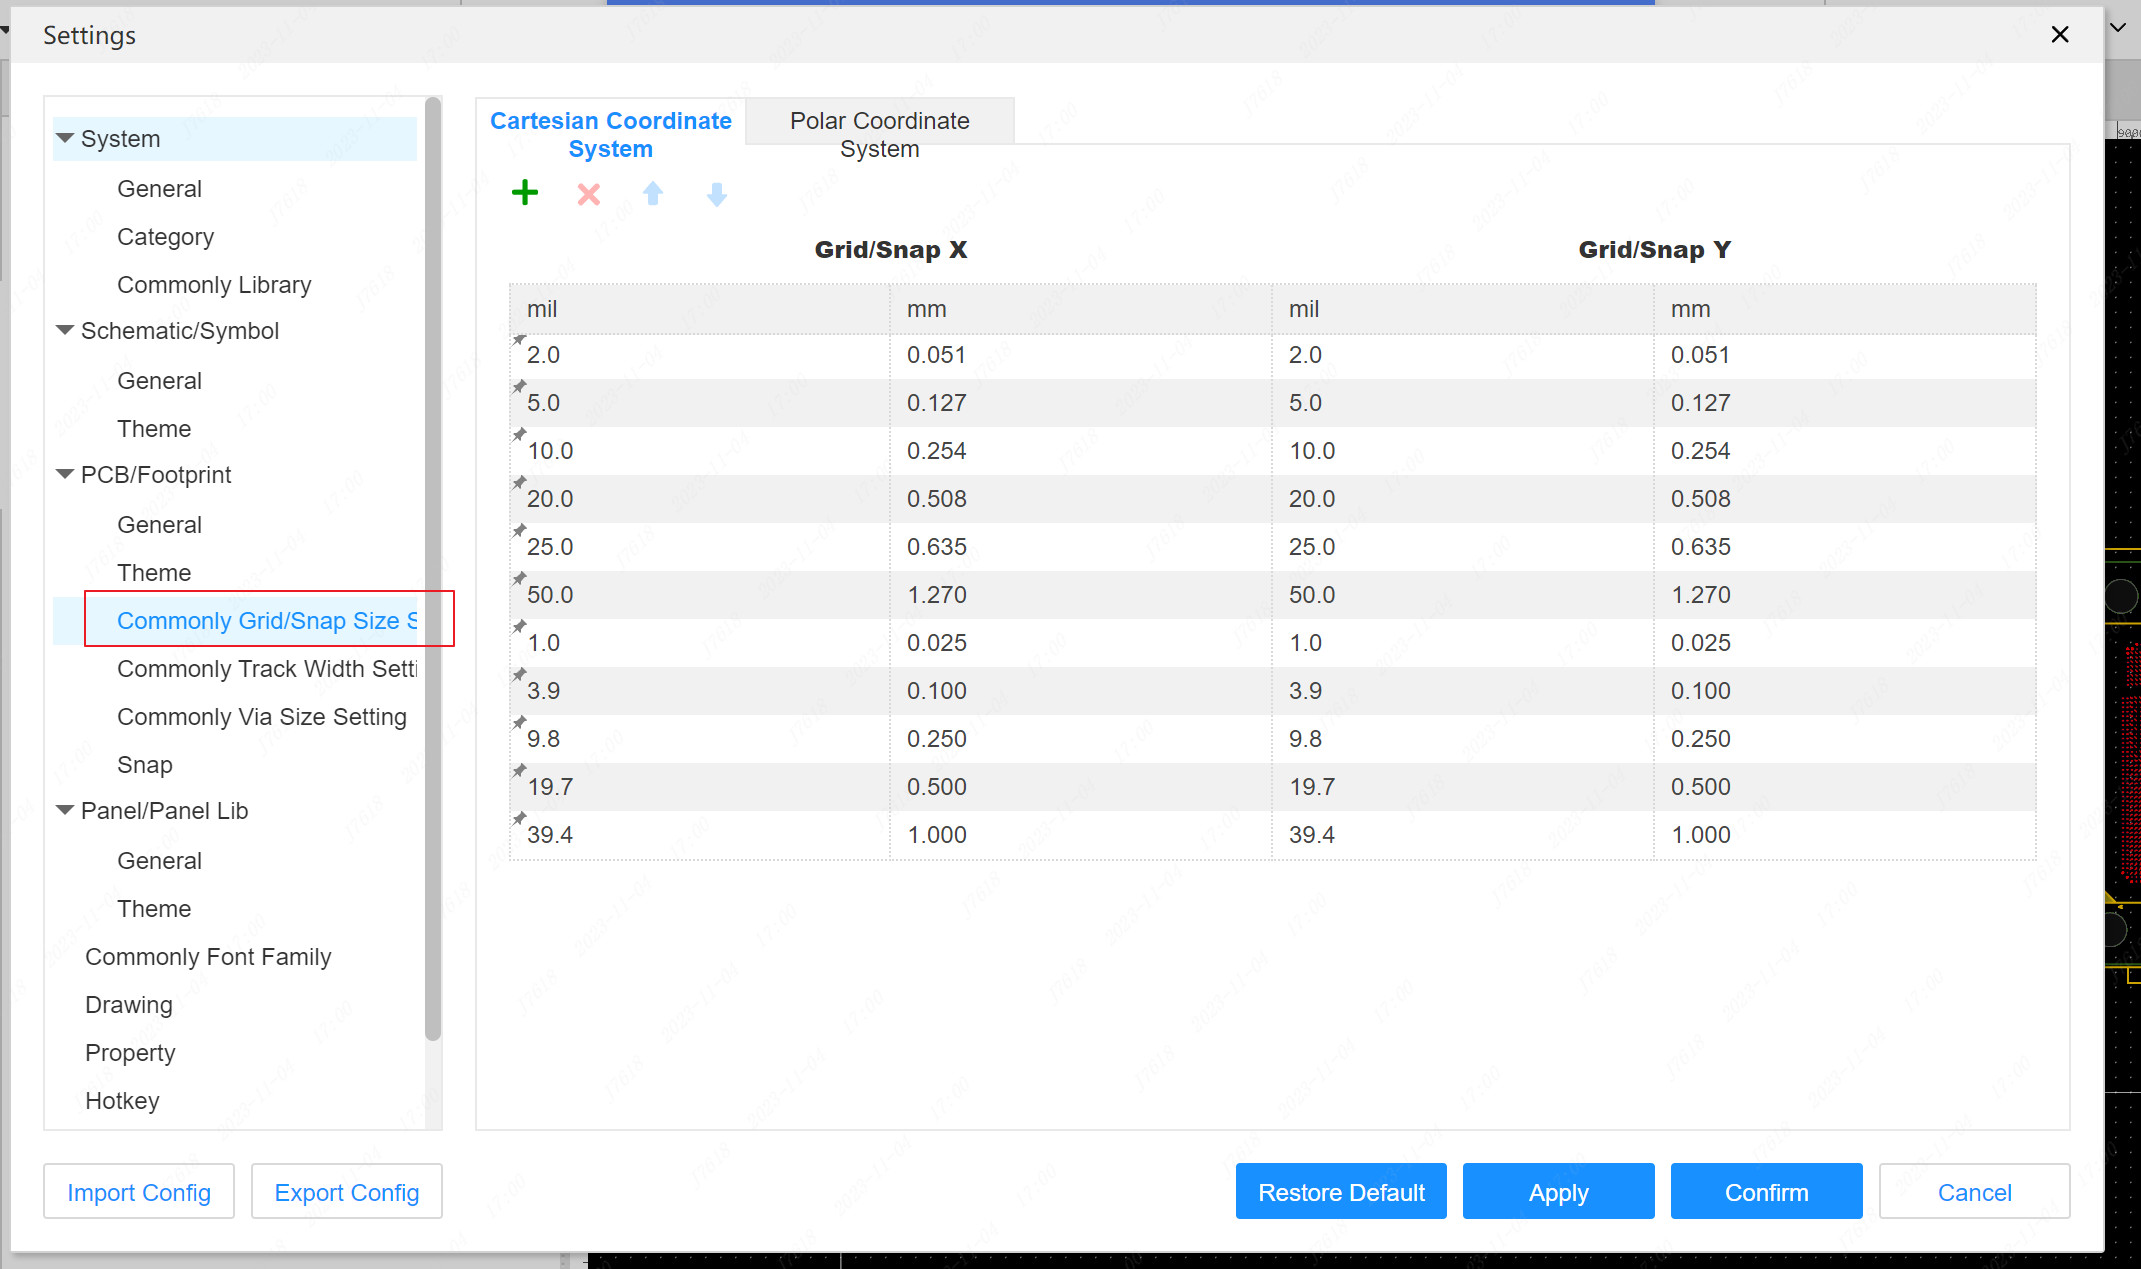Click the Add new grid size icon
This screenshot has height=1269, width=2141.
(x=525, y=192)
